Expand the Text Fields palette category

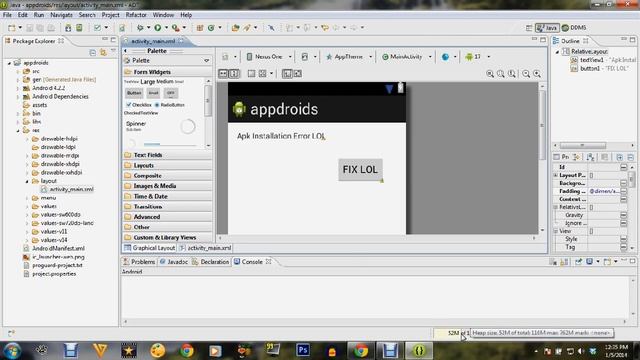click(167, 155)
